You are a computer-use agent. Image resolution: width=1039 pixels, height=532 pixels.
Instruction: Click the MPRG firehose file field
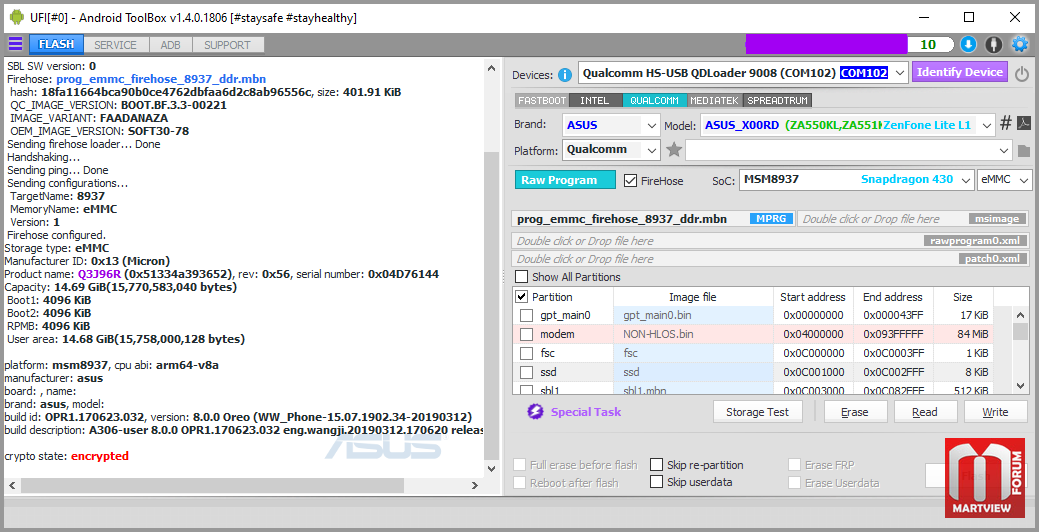coord(653,219)
